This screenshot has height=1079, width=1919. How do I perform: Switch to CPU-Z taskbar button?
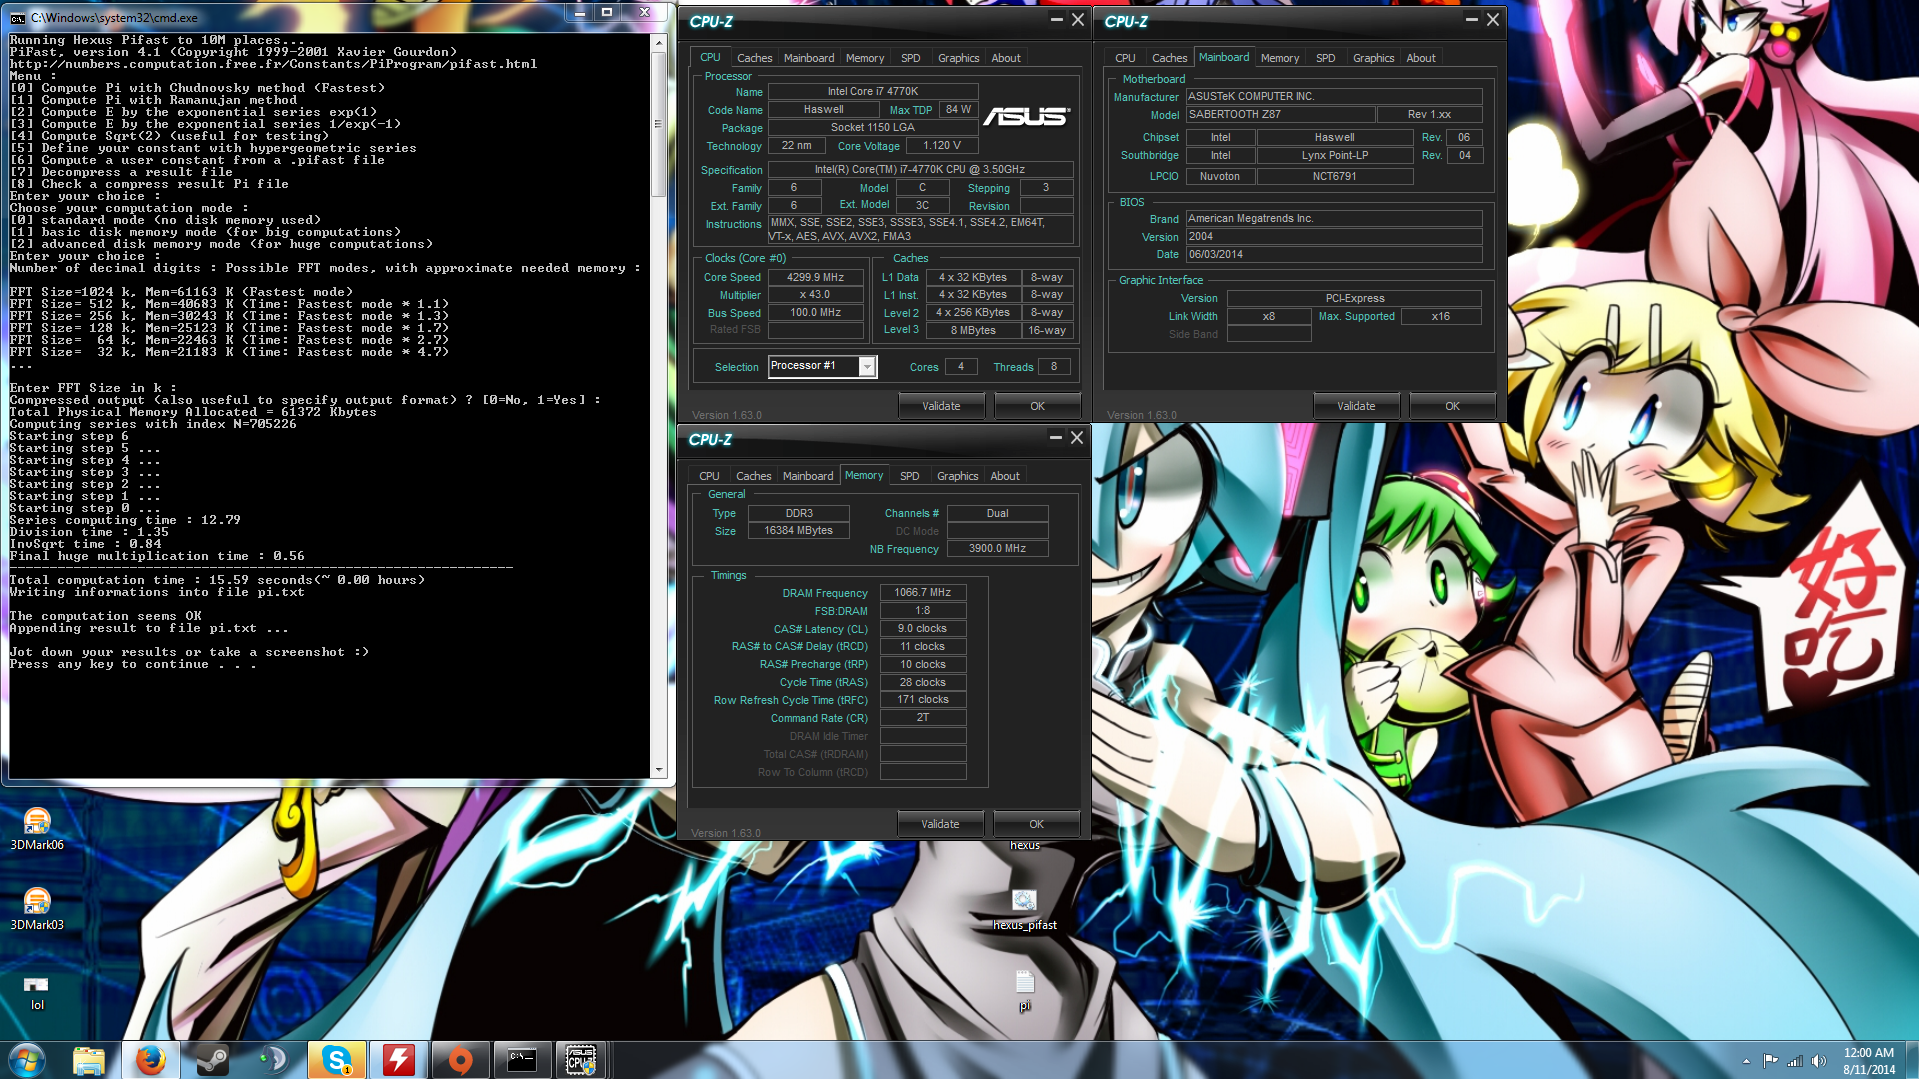pos(582,1059)
